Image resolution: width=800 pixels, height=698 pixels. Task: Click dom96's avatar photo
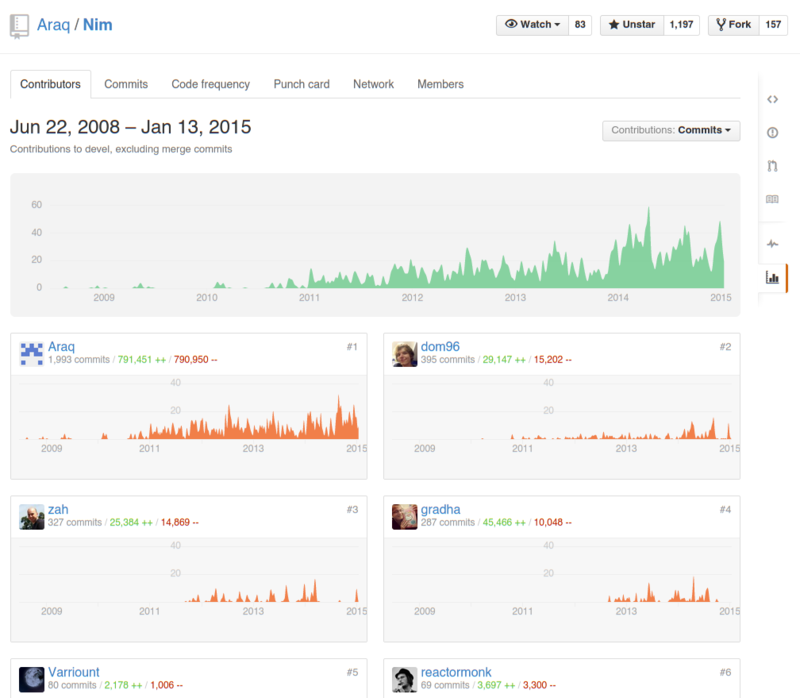point(405,354)
